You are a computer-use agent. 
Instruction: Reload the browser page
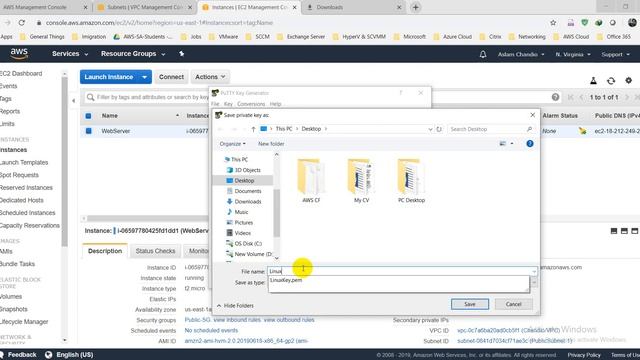coord(22,23)
